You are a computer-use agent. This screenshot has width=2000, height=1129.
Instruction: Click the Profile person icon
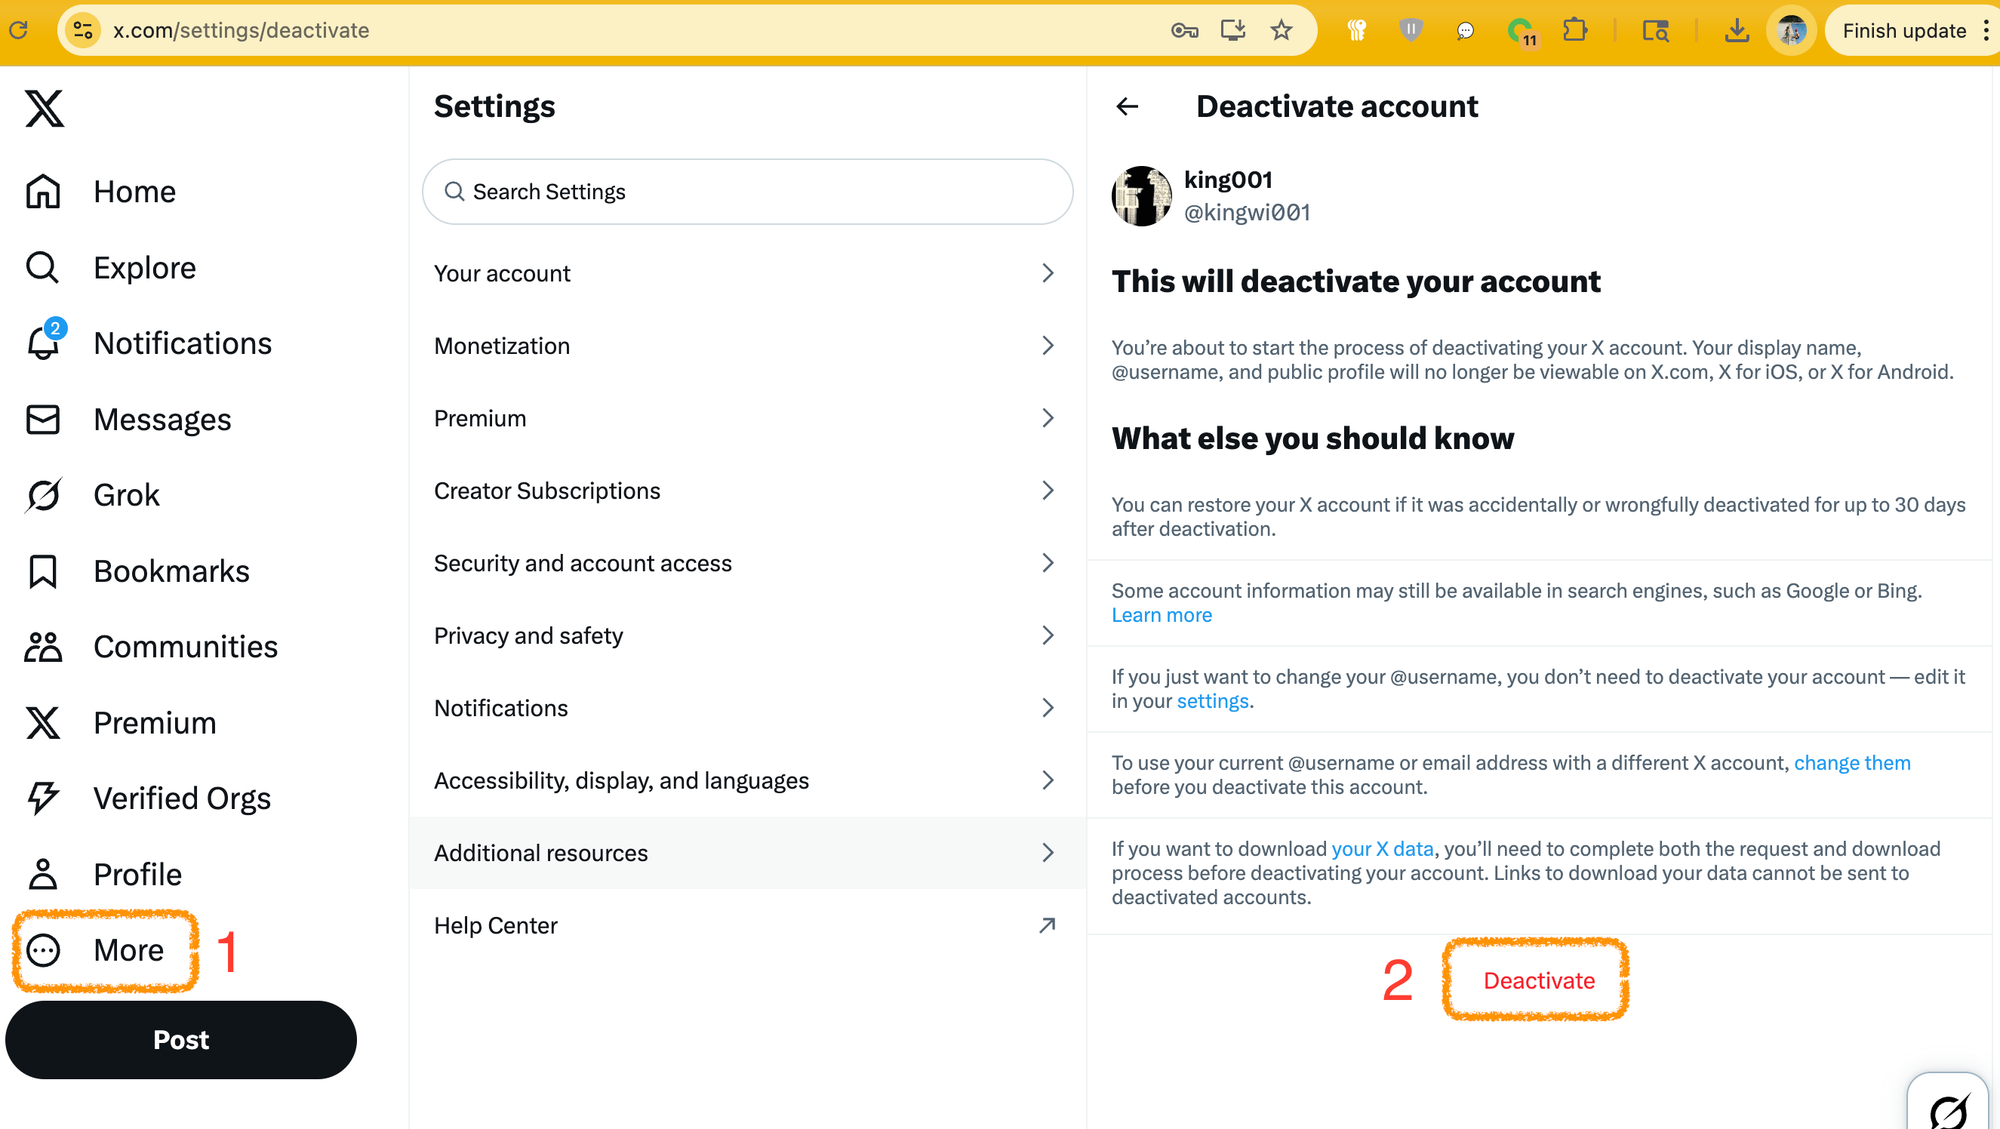coord(43,874)
